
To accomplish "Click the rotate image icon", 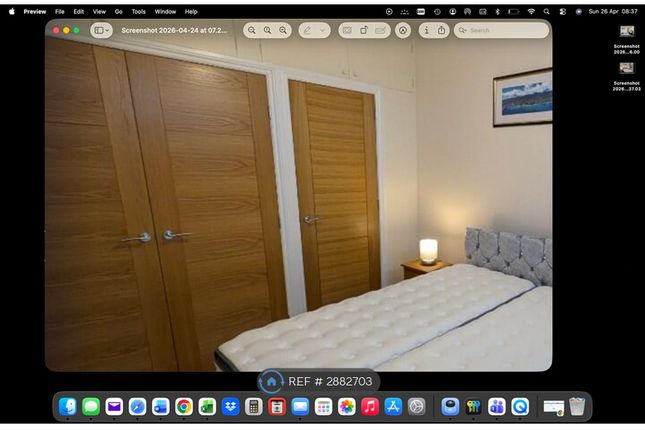I will pos(364,30).
